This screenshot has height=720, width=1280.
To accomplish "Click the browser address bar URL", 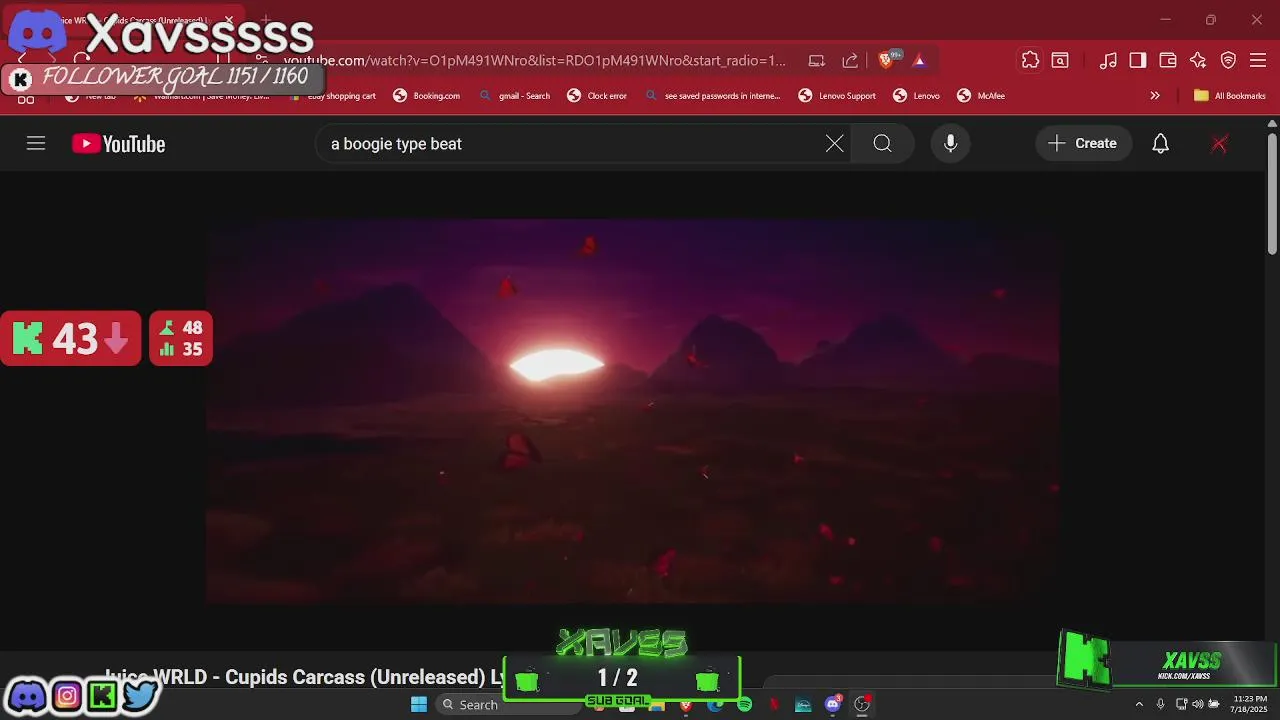I will point(535,61).
